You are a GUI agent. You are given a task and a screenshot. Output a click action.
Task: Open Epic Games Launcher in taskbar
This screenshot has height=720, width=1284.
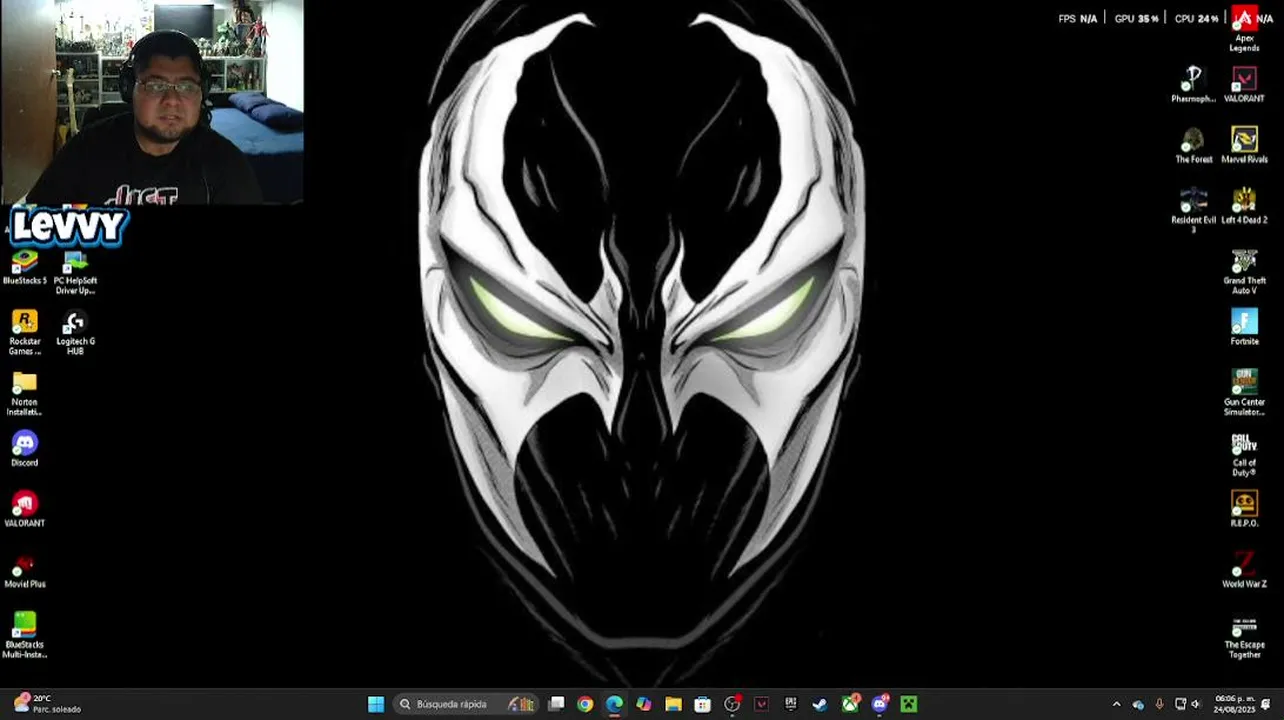click(x=791, y=704)
